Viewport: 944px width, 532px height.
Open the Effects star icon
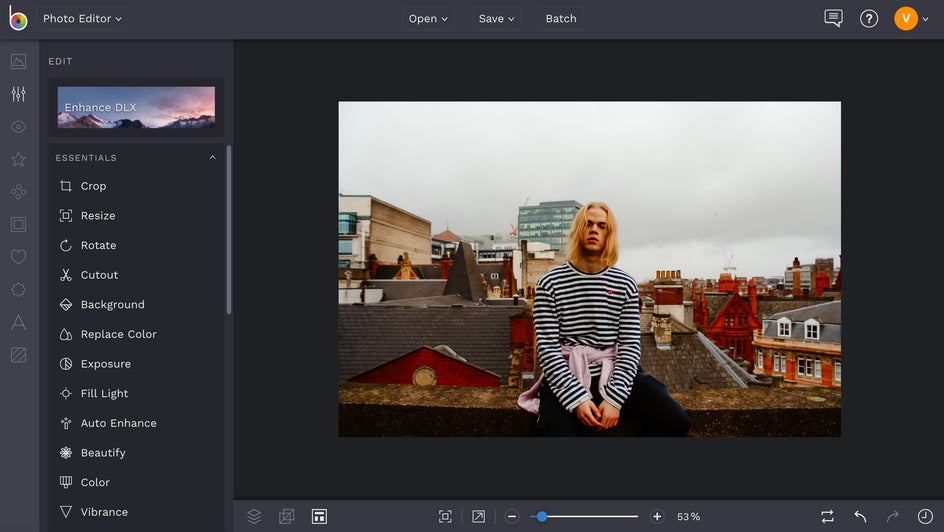[18, 159]
